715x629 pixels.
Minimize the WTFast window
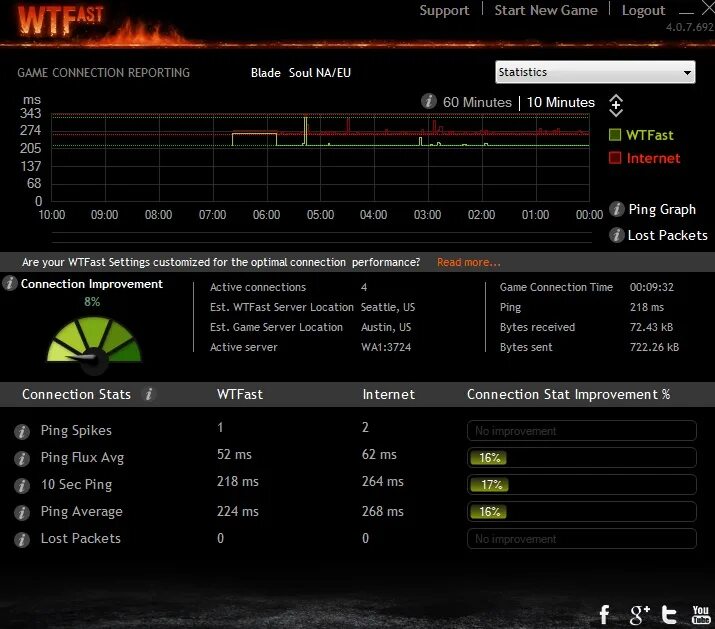686,12
